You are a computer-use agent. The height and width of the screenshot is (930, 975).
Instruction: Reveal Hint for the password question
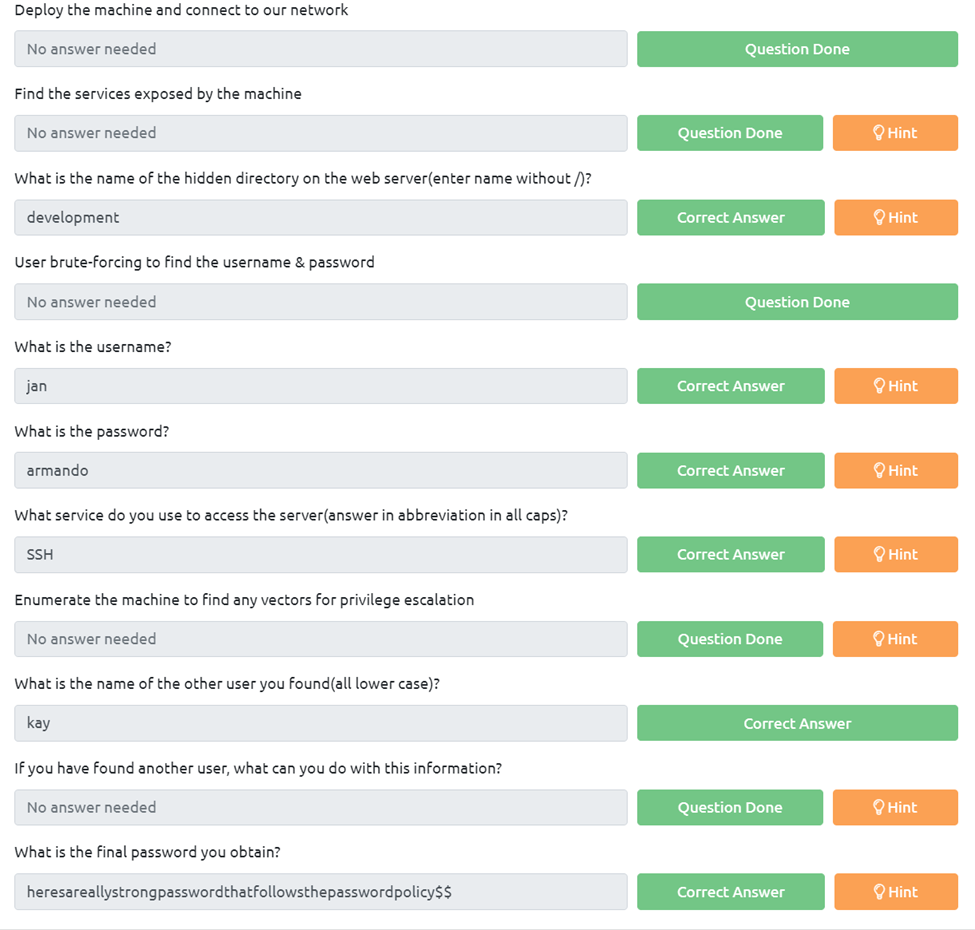coord(895,470)
